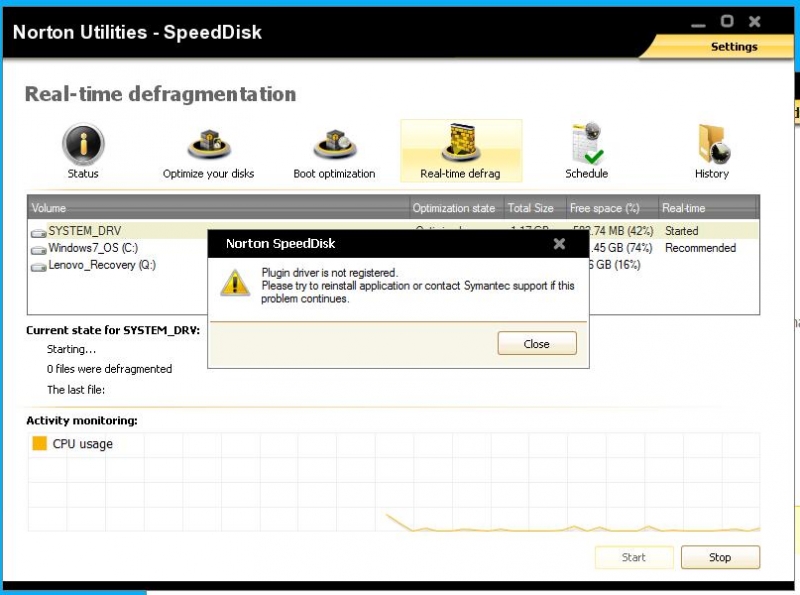Screen dimensions: 800x595
Task: Open the History folder icon
Action: 712,146
